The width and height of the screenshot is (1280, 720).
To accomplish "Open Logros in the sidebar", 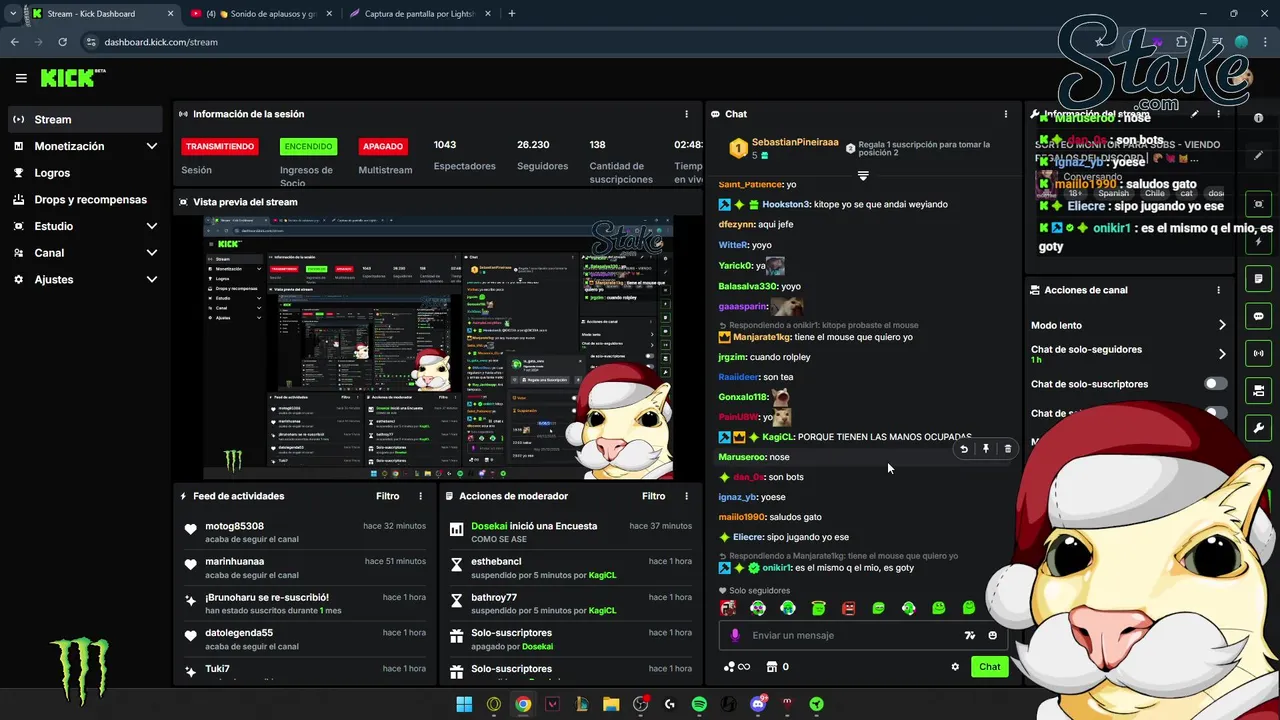I will coord(84,173).
